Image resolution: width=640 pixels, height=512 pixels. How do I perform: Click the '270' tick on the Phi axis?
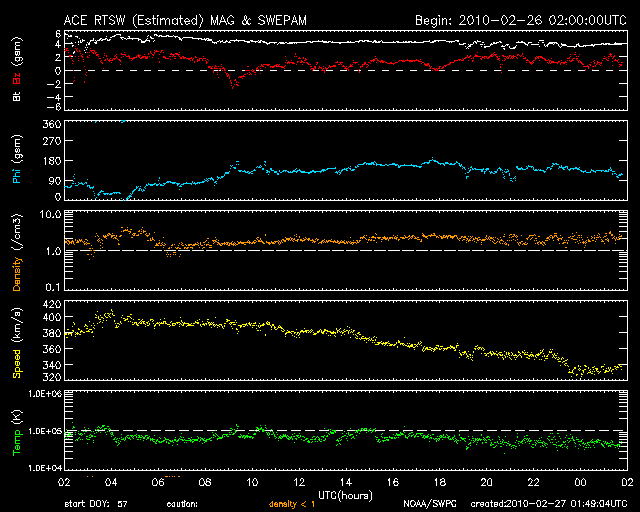click(x=52, y=142)
